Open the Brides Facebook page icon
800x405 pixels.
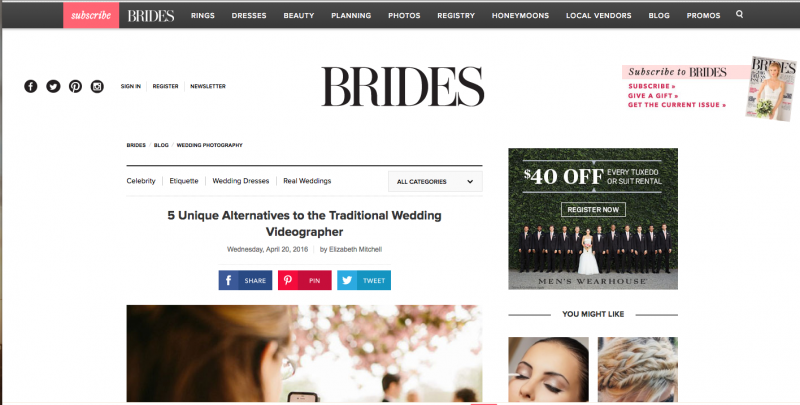(31, 86)
